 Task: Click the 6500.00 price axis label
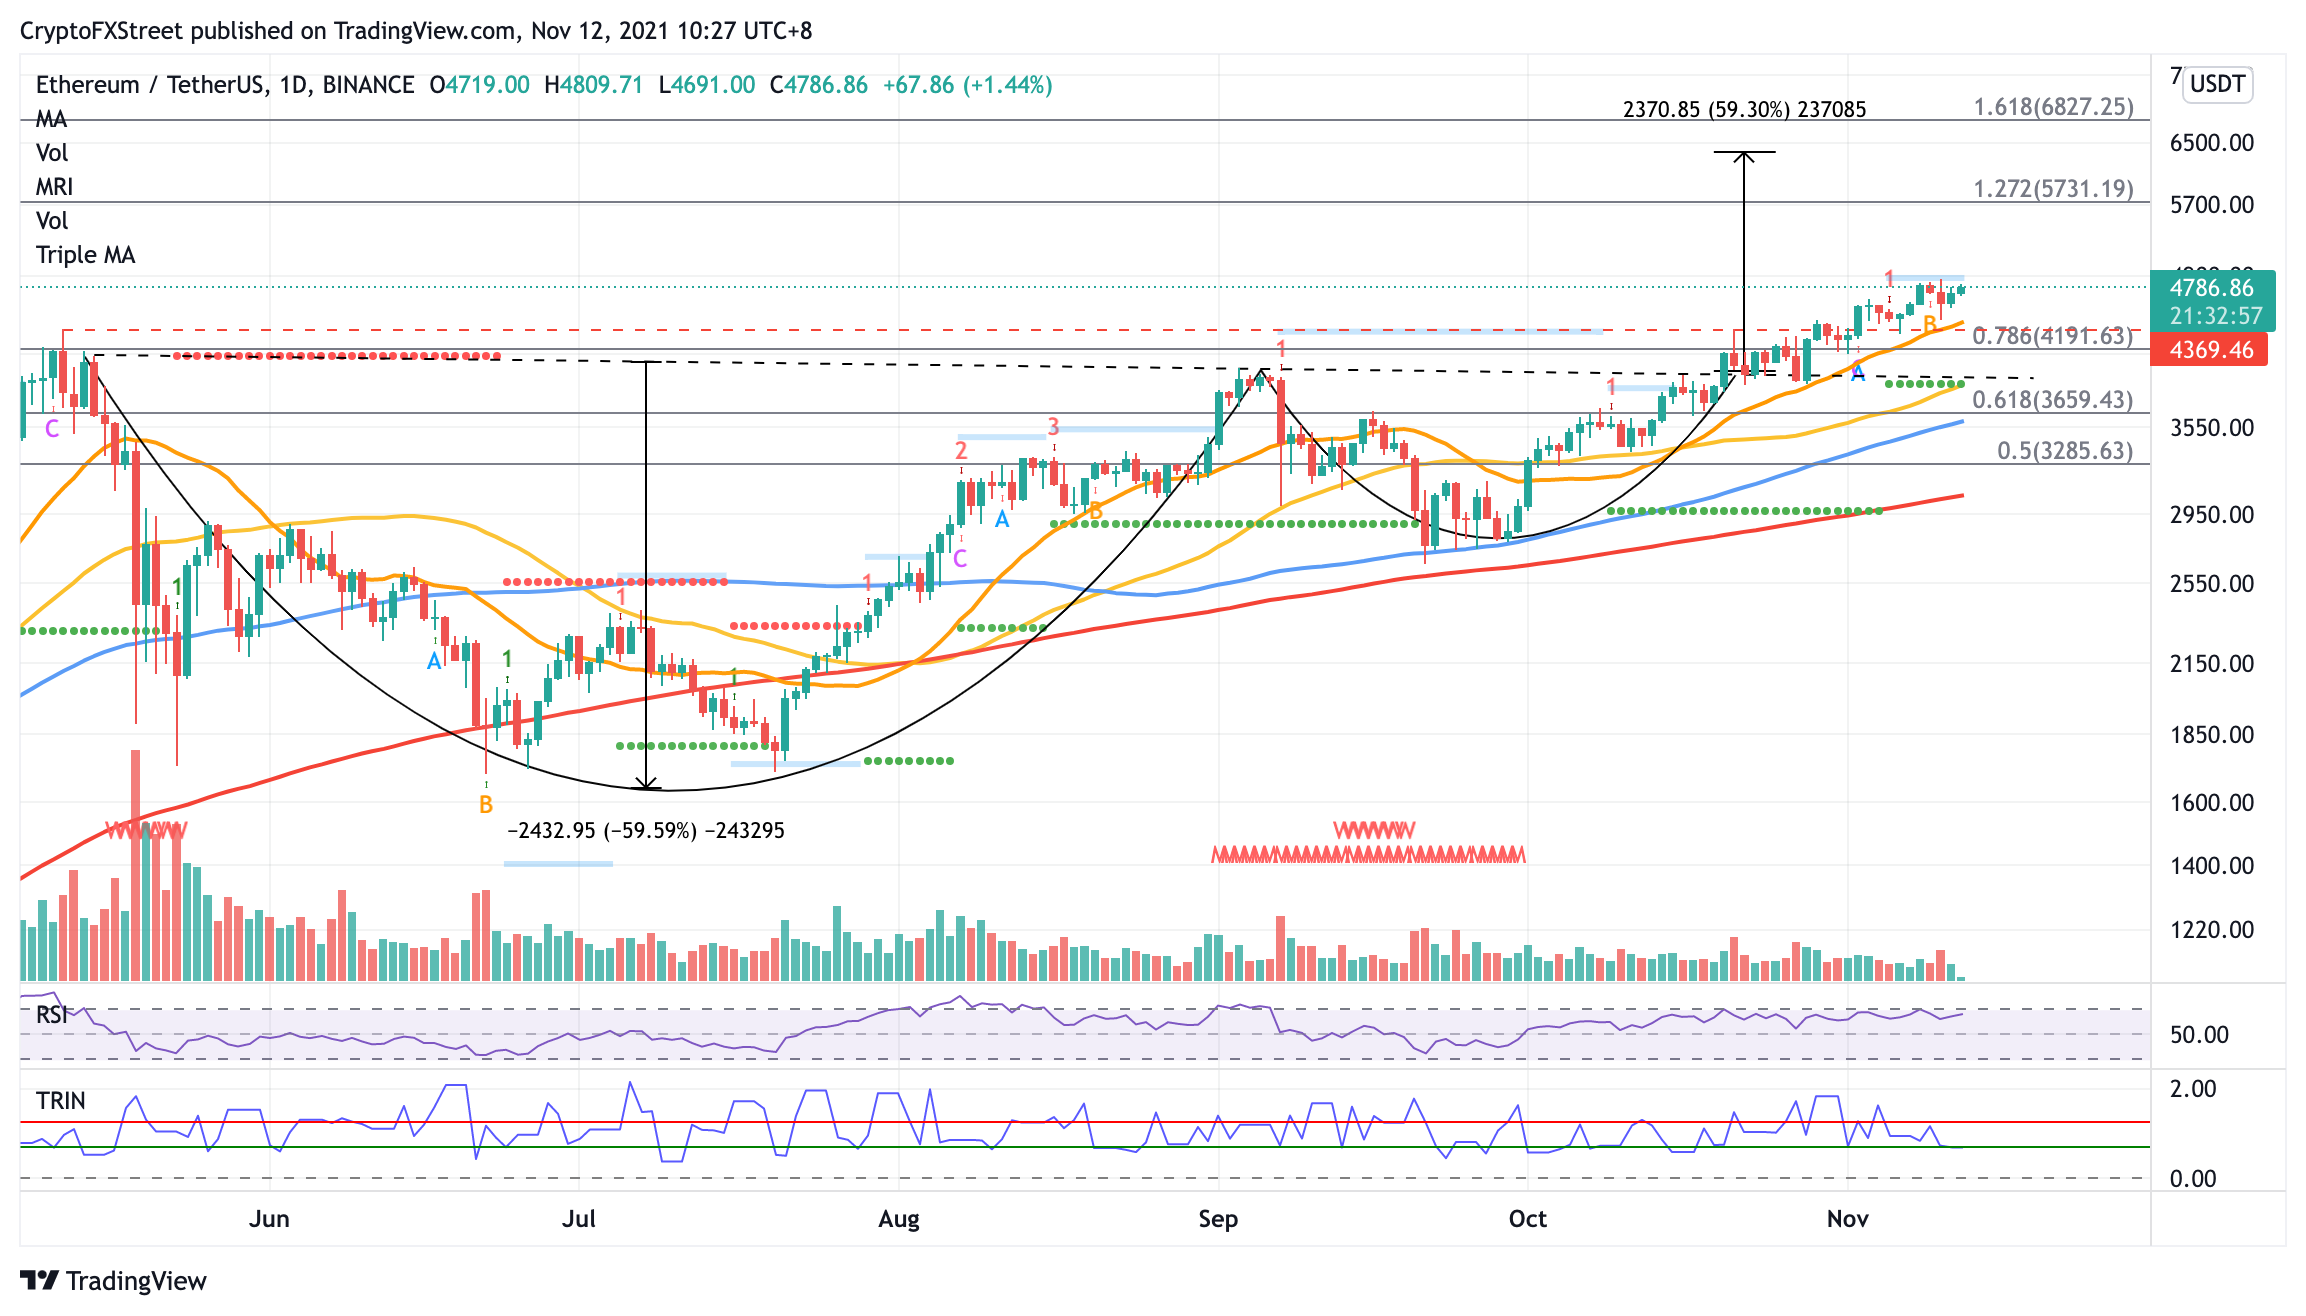pyautogui.click(x=2212, y=143)
